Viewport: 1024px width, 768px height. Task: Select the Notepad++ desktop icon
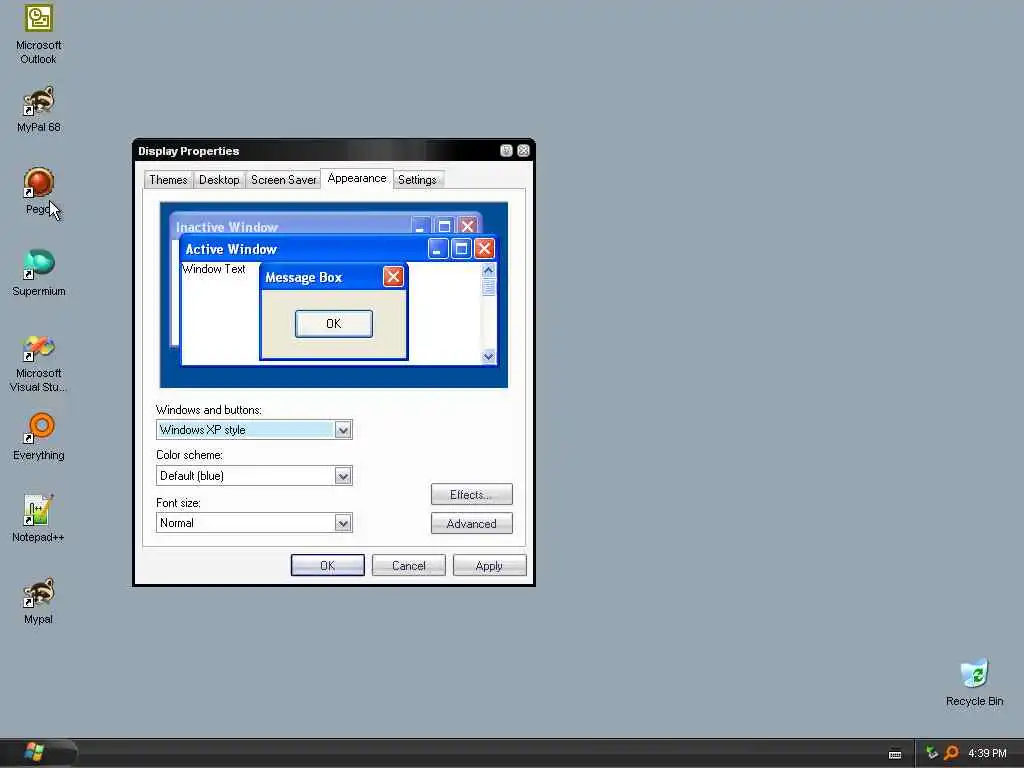(x=39, y=519)
